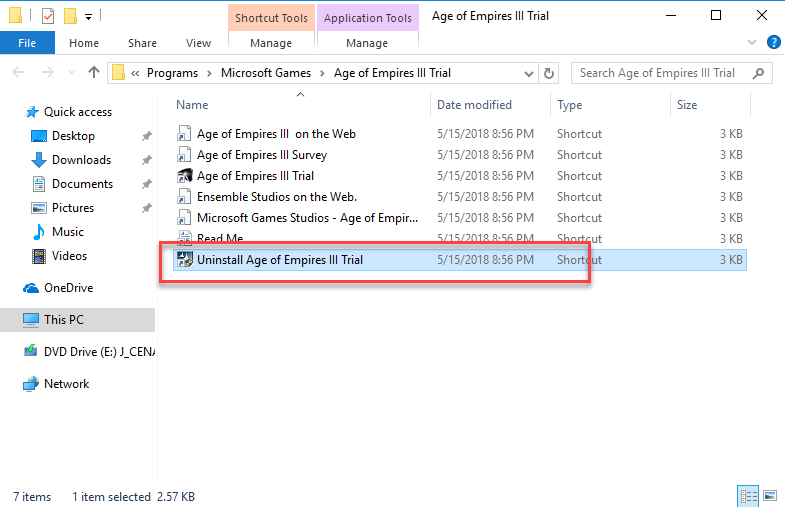Open Manage tab under Shortcut Tools
The width and height of the screenshot is (785, 507).
271,43
